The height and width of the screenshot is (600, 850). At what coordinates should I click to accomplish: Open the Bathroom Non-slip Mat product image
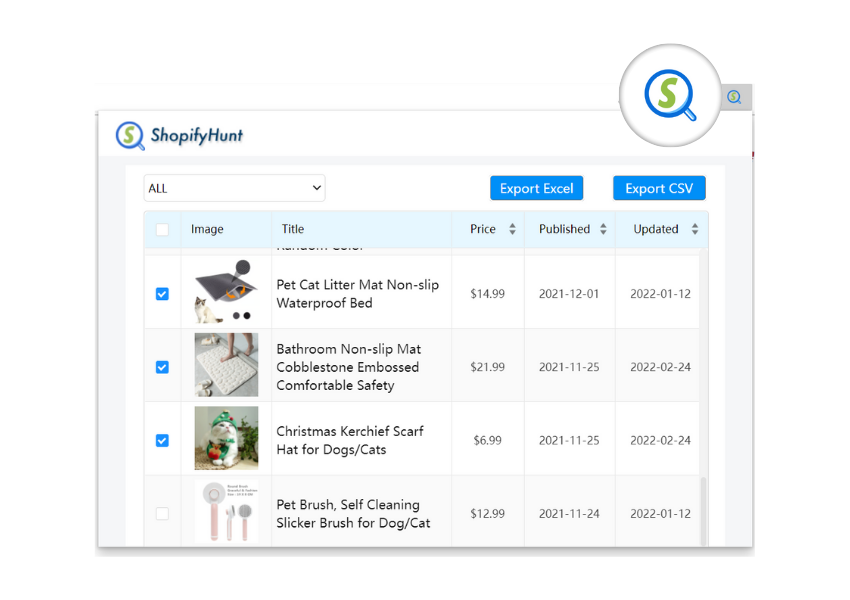226,365
